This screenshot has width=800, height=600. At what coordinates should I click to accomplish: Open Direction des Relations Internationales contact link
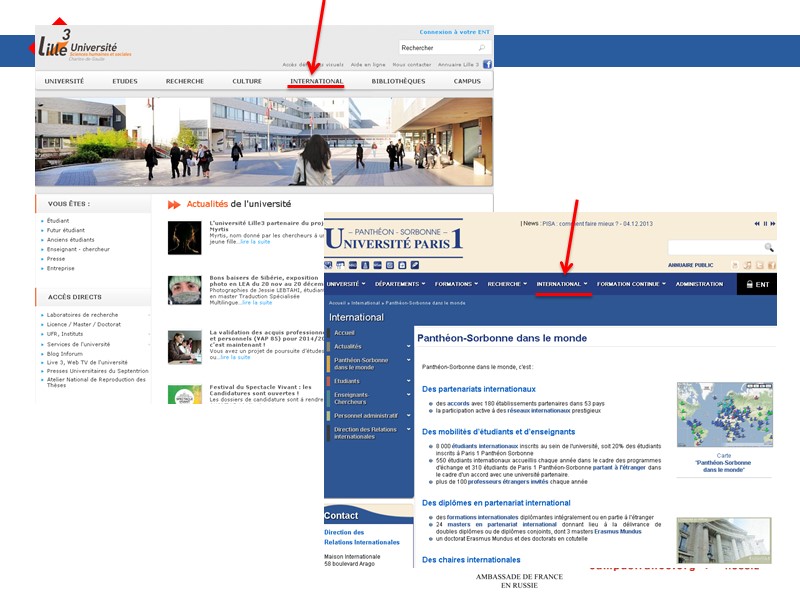click(362, 537)
